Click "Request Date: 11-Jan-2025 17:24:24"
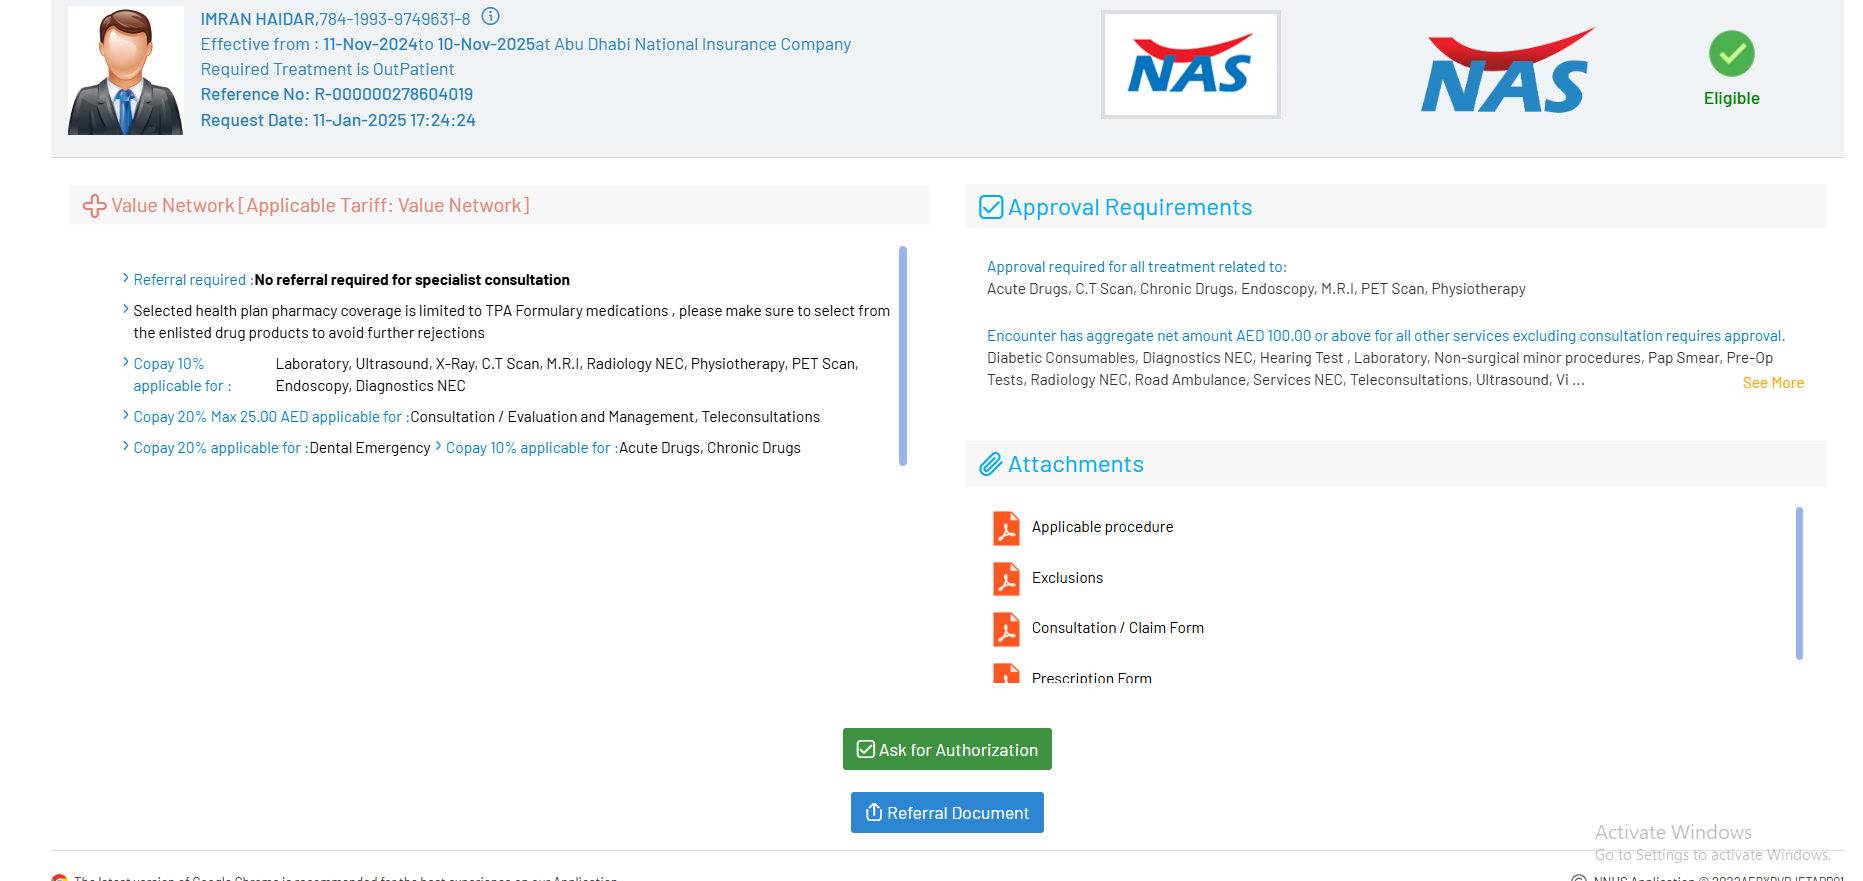 pyautogui.click(x=338, y=120)
